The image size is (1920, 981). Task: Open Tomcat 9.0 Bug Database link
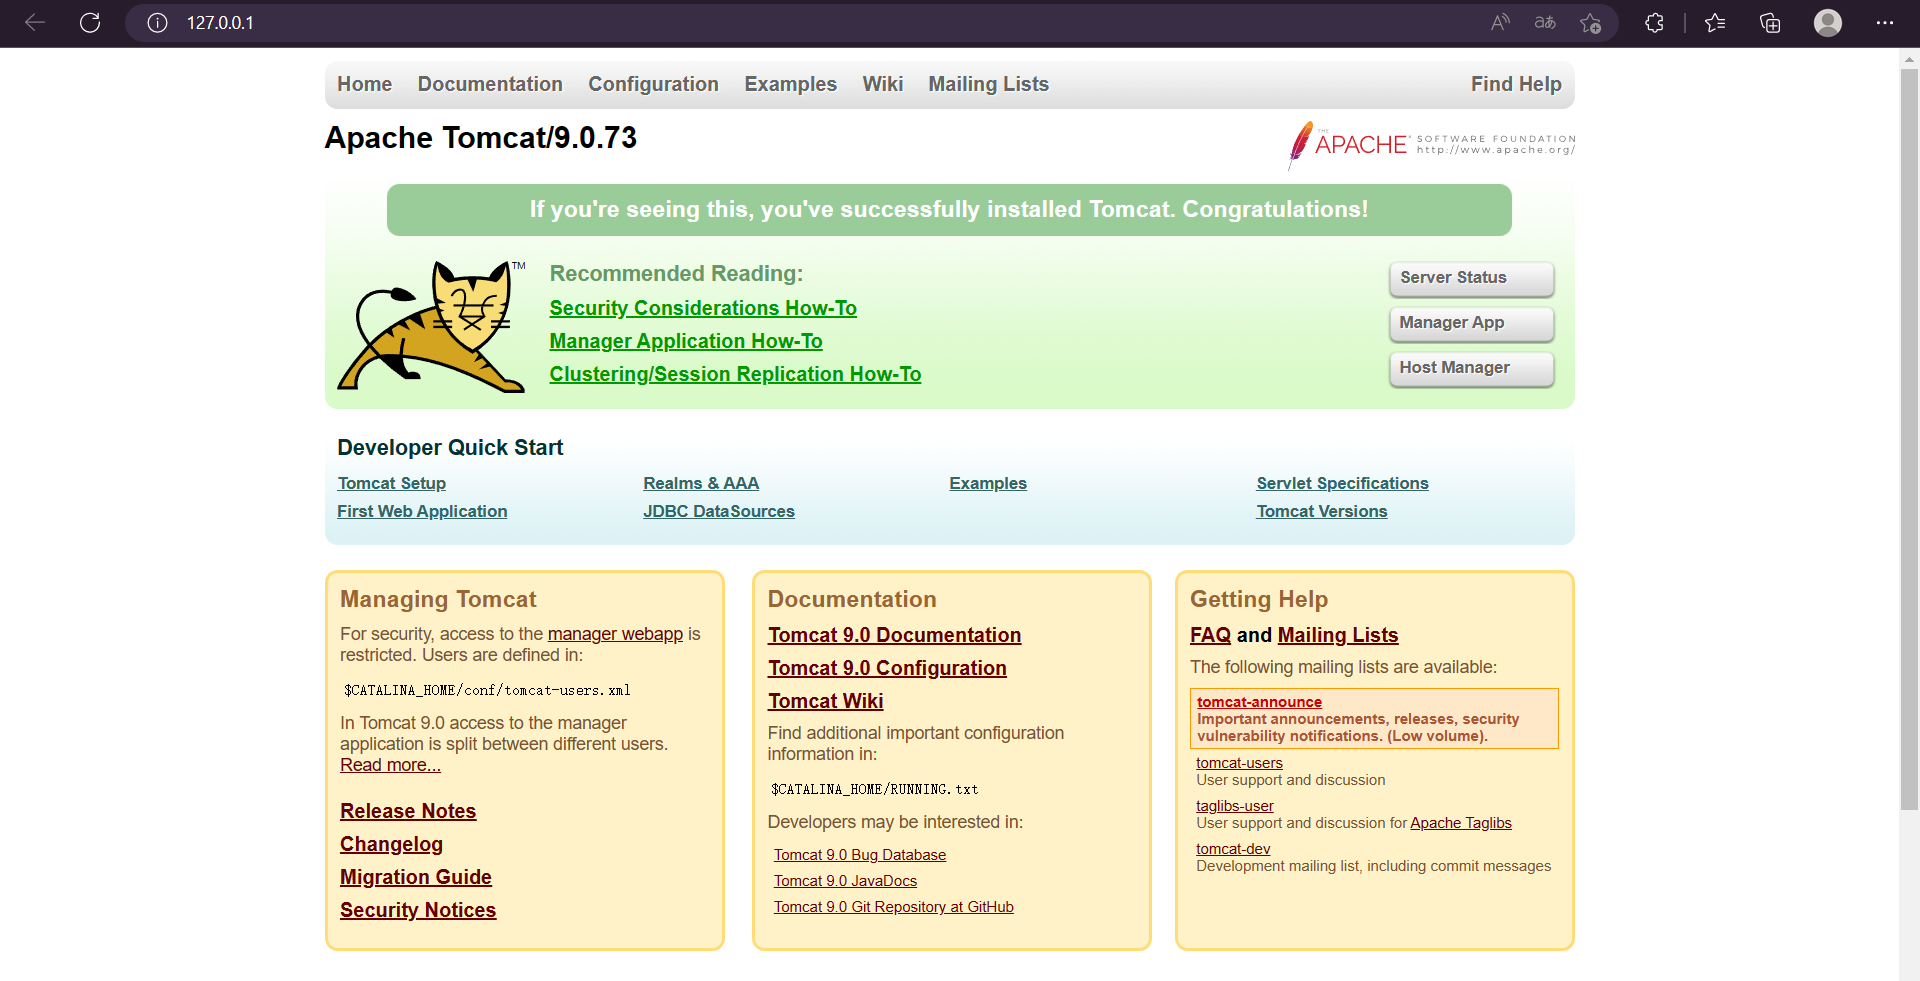coord(860,855)
